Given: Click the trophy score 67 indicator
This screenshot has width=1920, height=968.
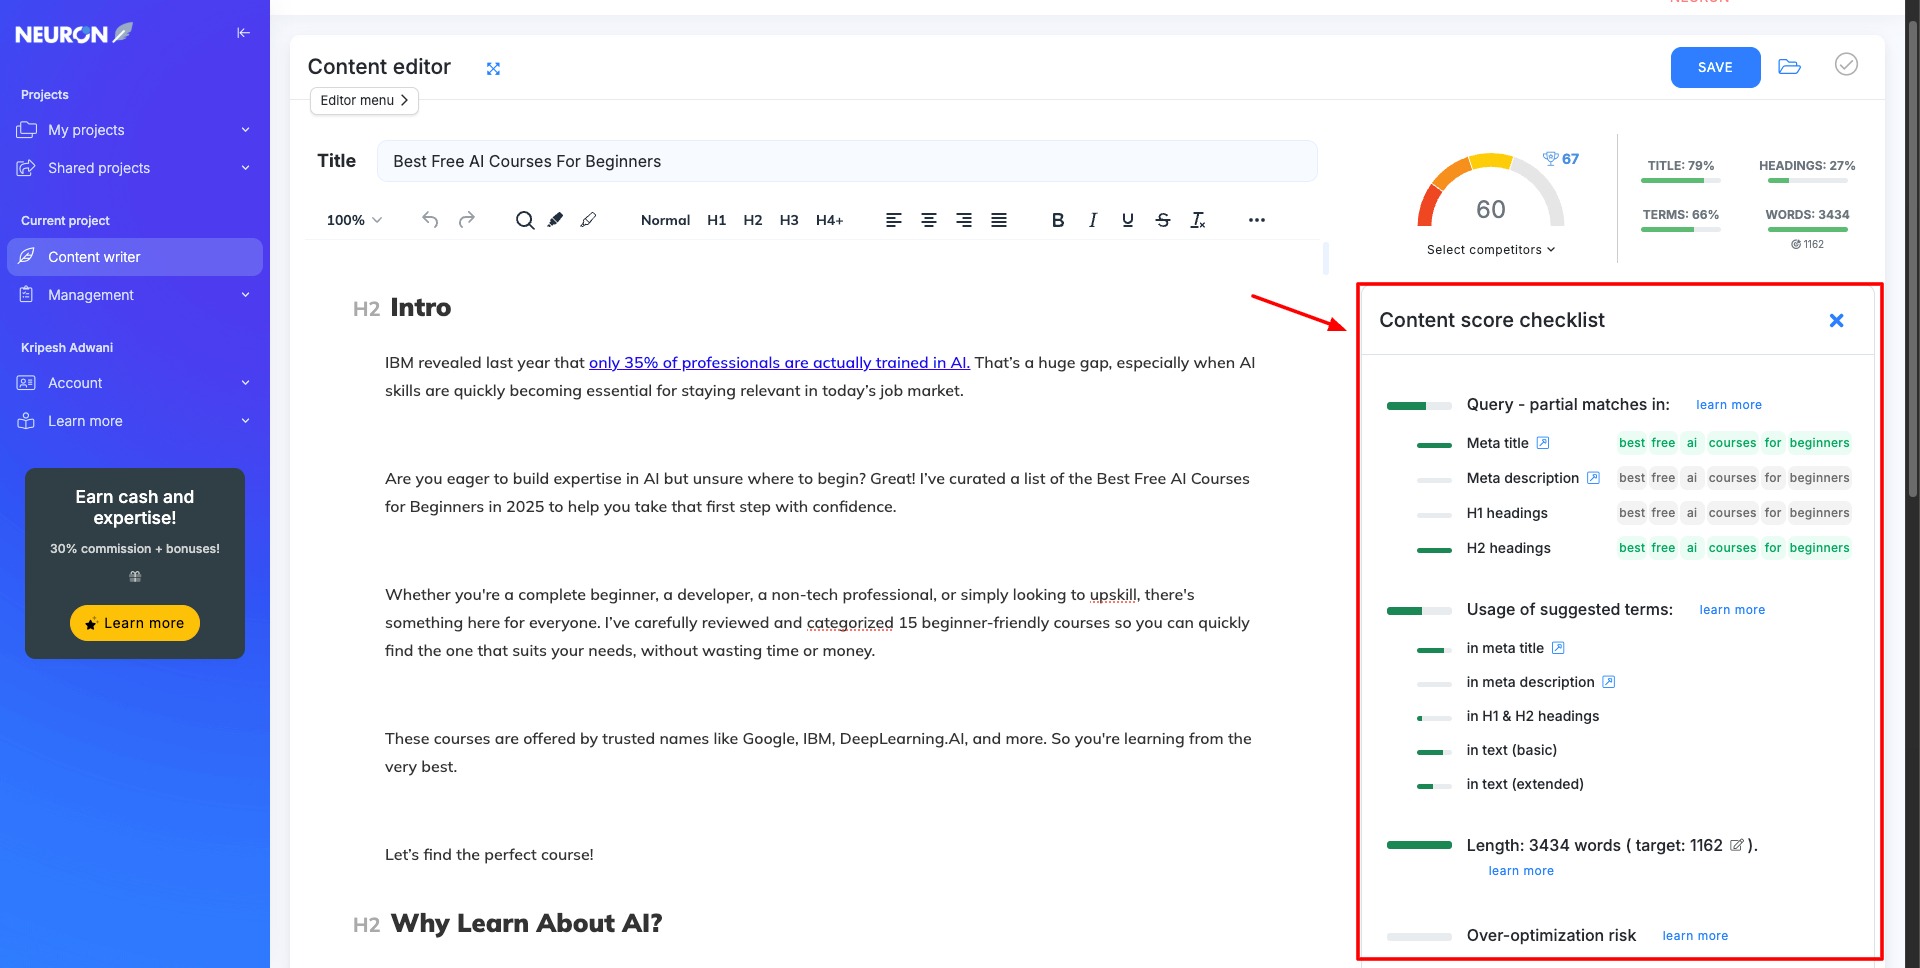Looking at the screenshot, I should (x=1561, y=159).
